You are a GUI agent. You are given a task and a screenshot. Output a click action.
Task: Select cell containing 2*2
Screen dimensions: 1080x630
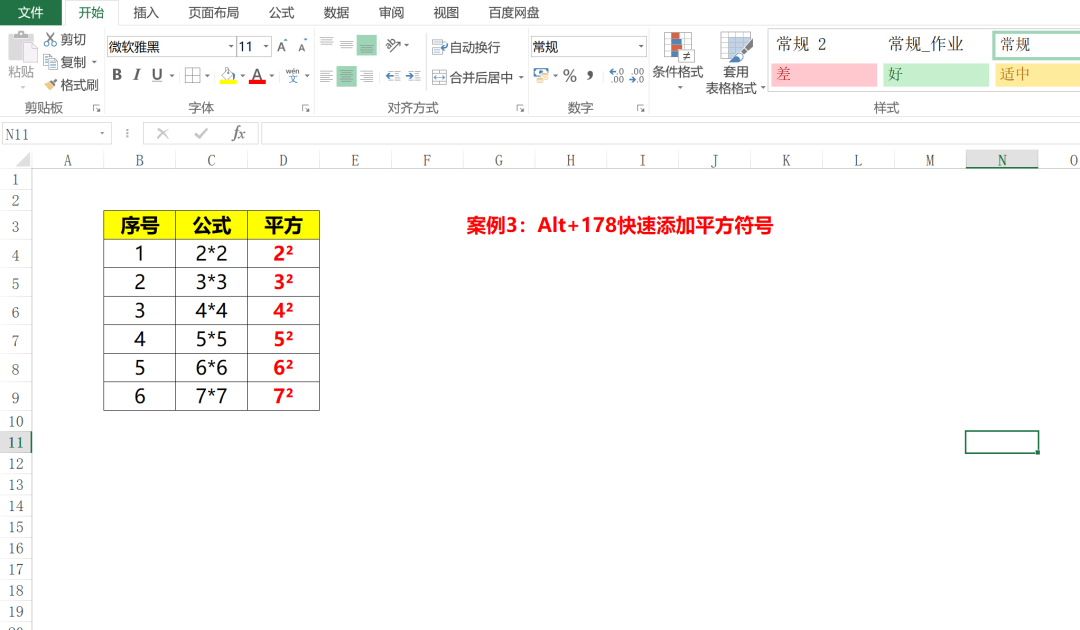(x=211, y=253)
